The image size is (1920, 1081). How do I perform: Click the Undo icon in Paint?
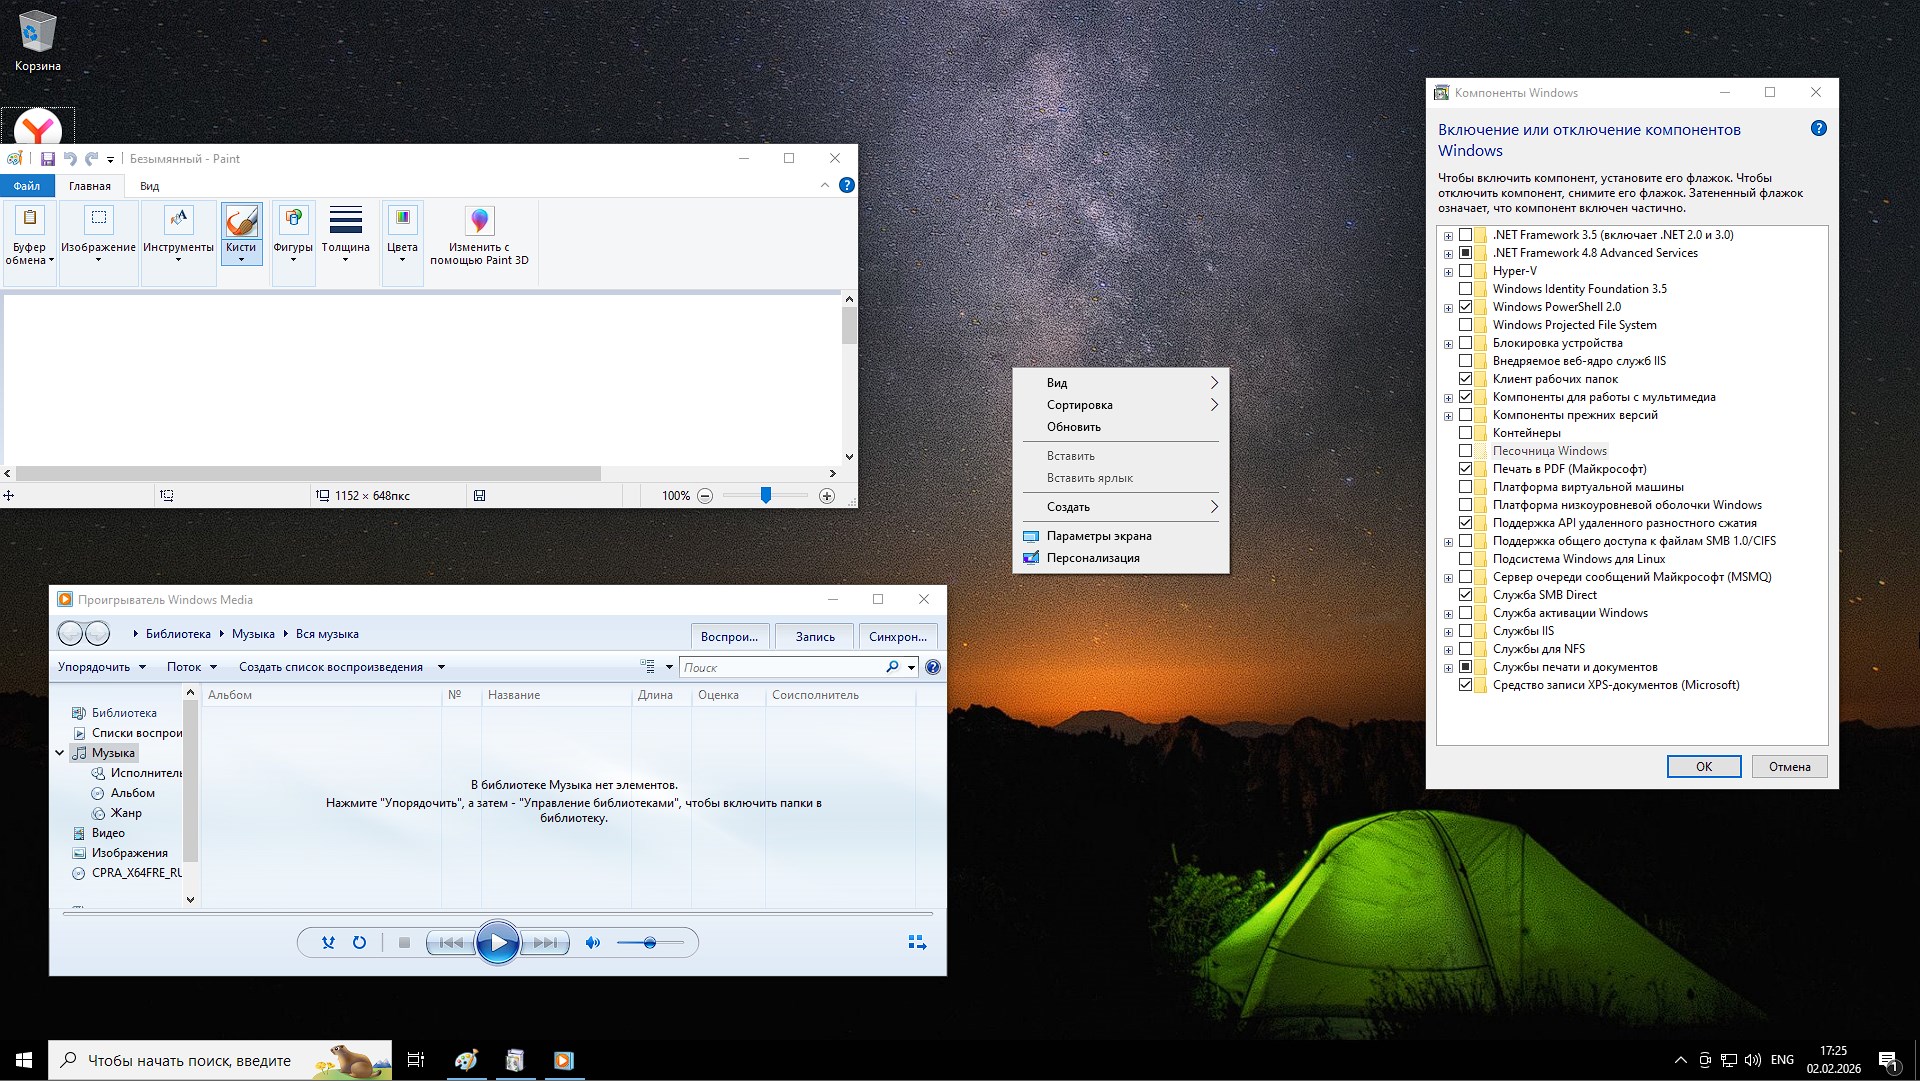[68, 158]
